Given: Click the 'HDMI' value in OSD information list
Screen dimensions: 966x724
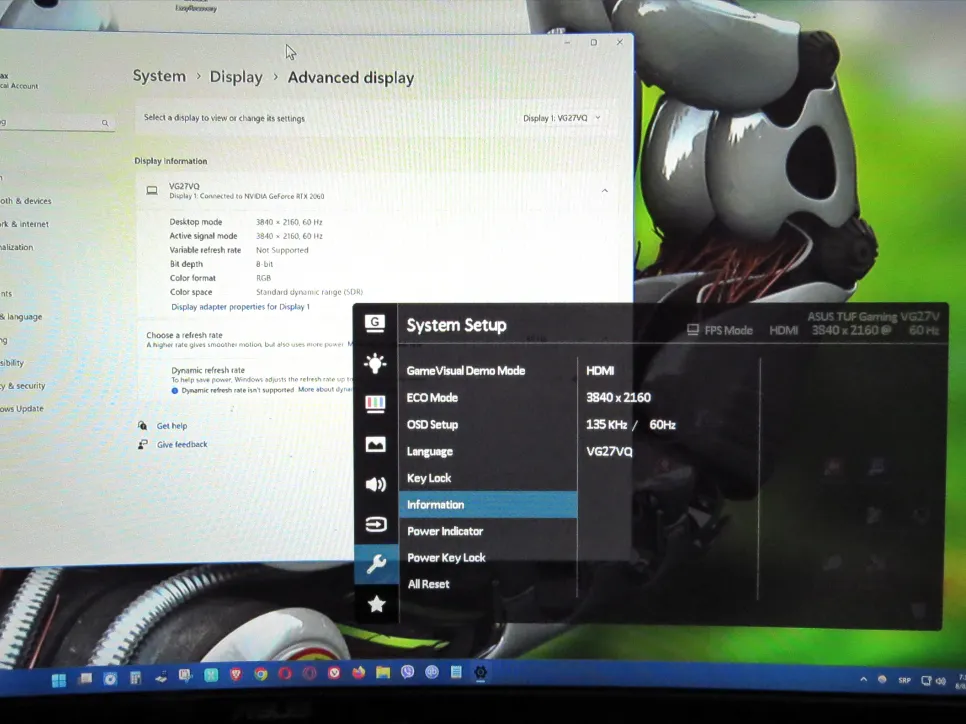Looking at the screenshot, I should pos(600,370).
